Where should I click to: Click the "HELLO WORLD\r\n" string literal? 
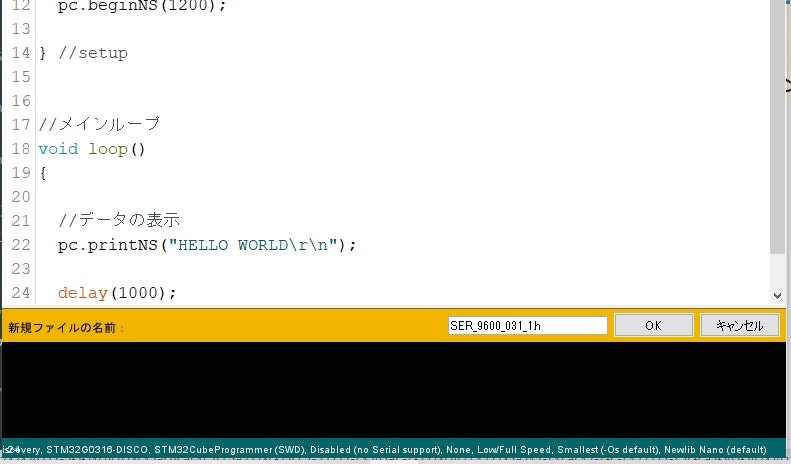coord(253,245)
